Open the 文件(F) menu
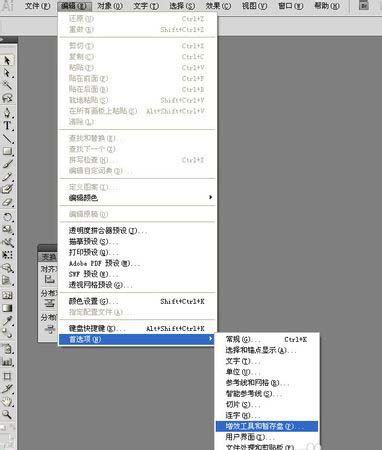 (x=37, y=6)
